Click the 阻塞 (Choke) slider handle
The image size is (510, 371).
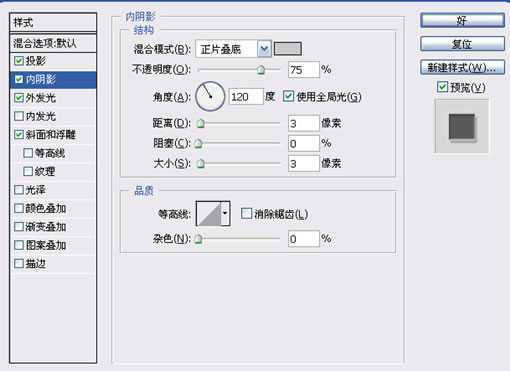pyautogui.click(x=199, y=144)
